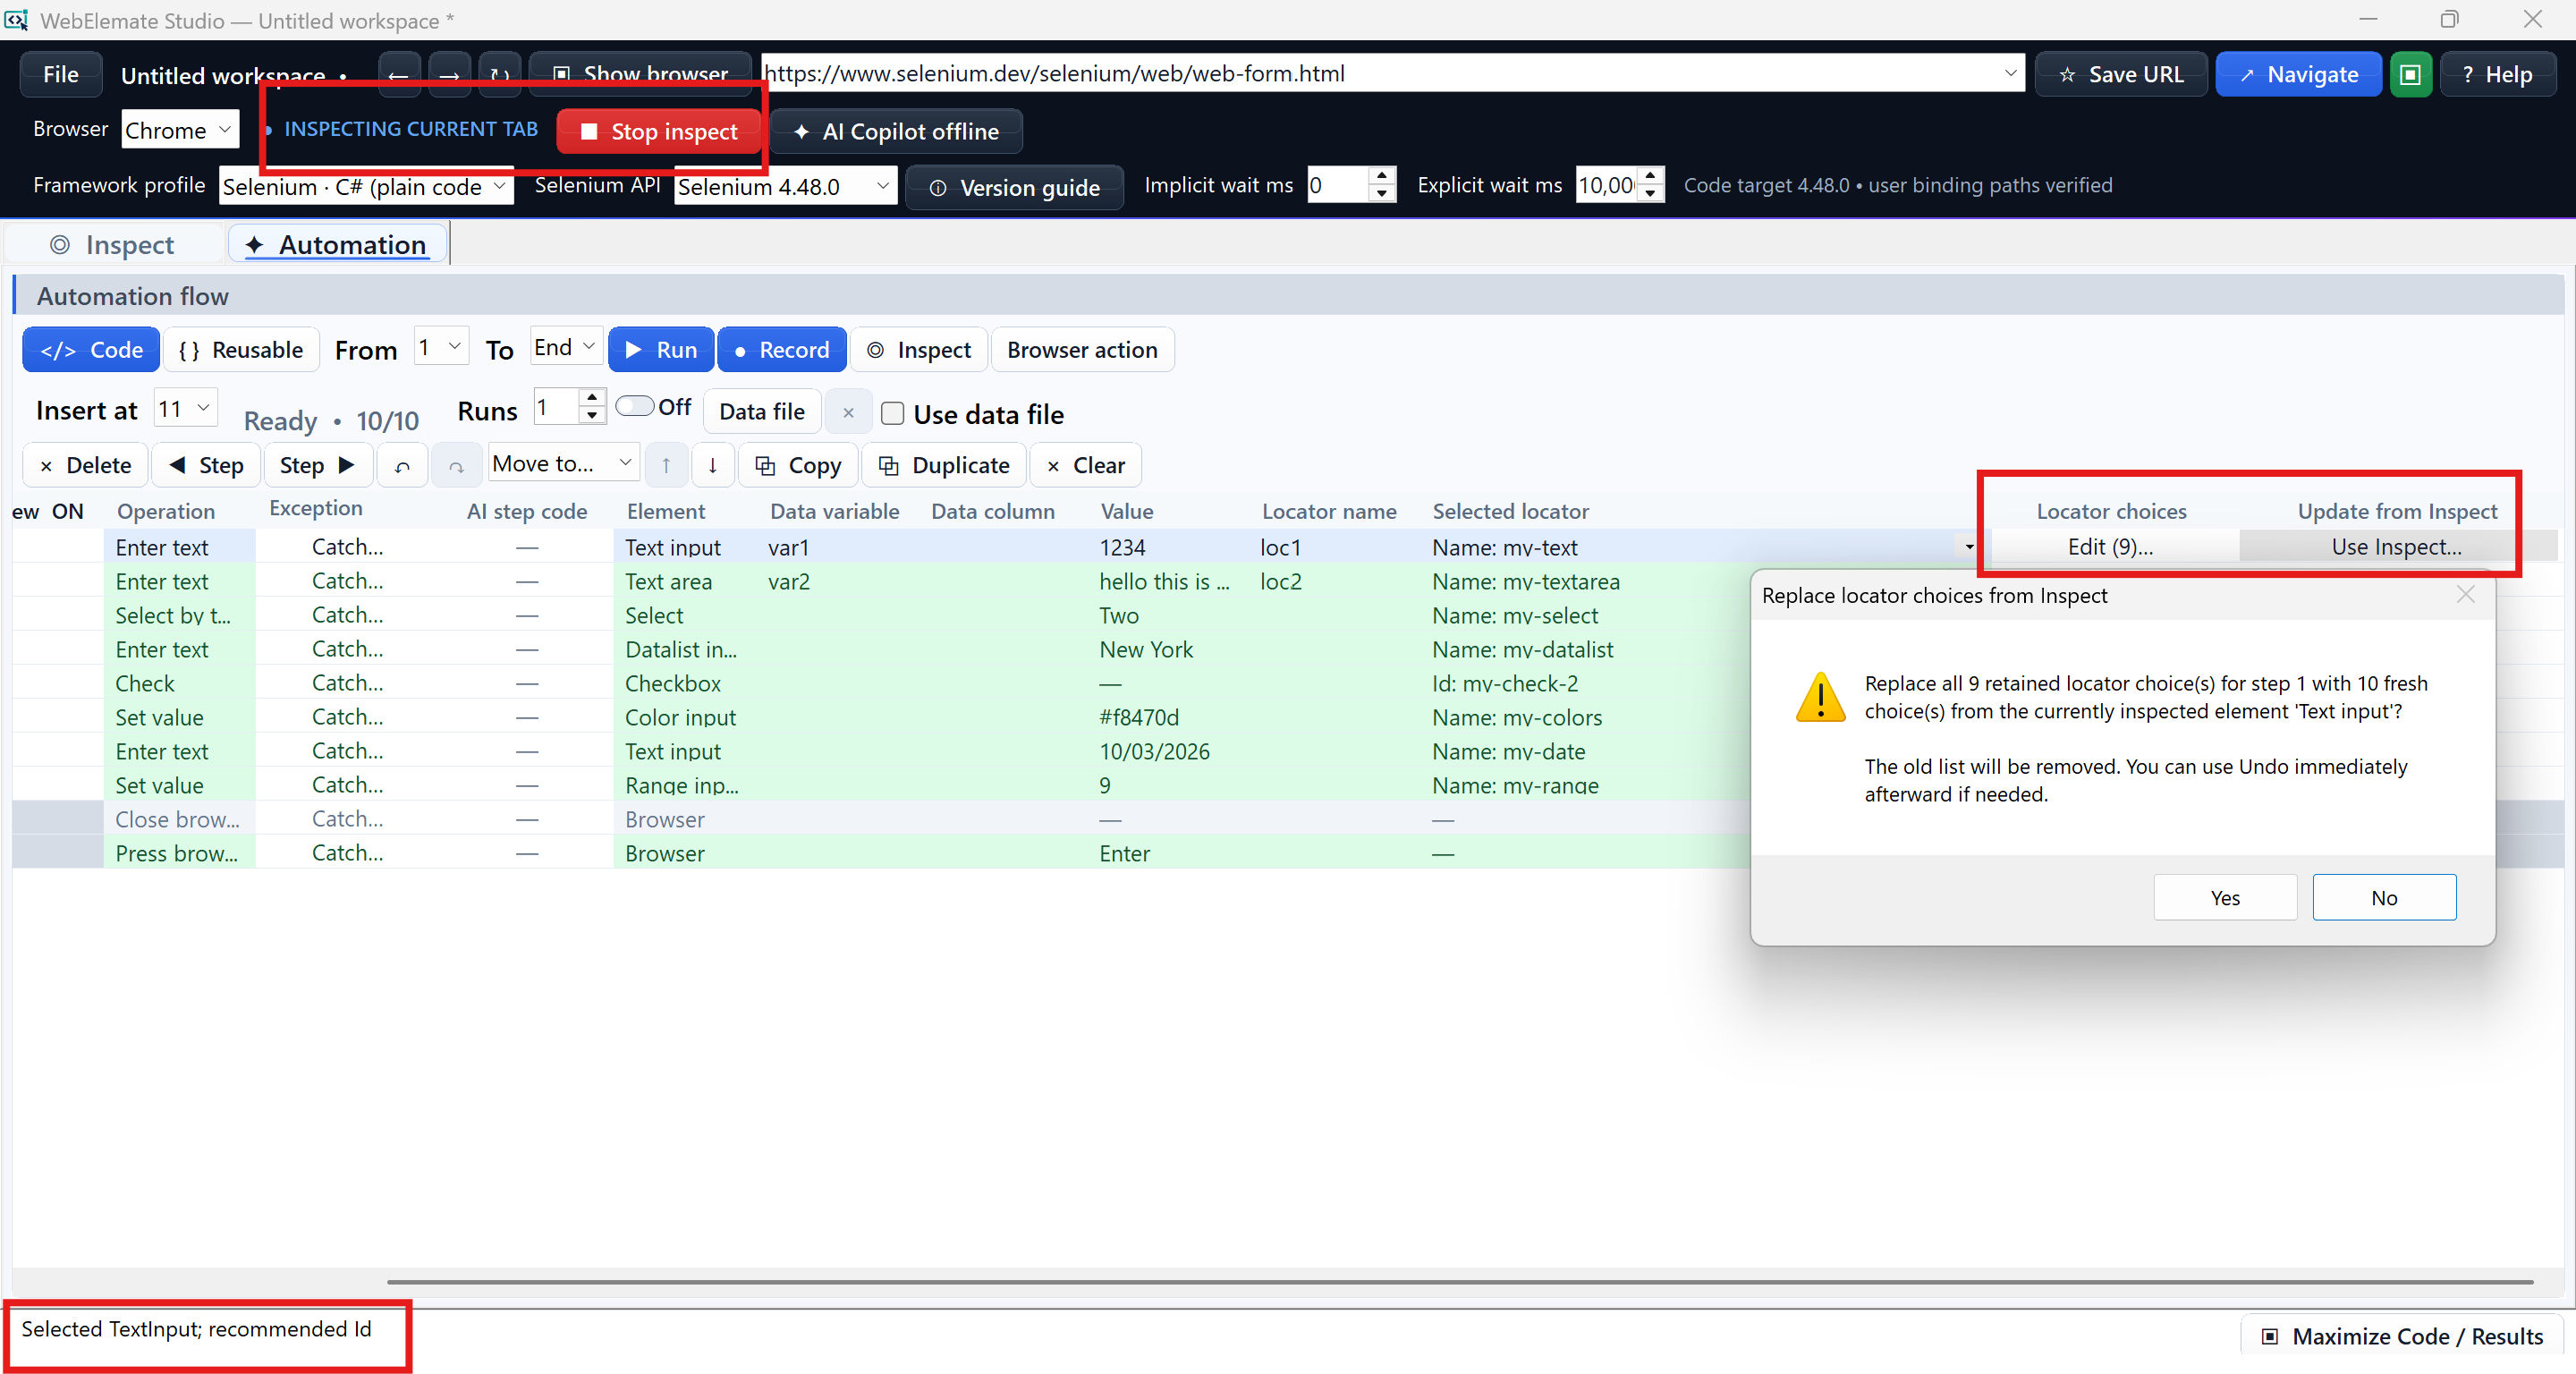Start recording with the Record button

tap(782, 350)
